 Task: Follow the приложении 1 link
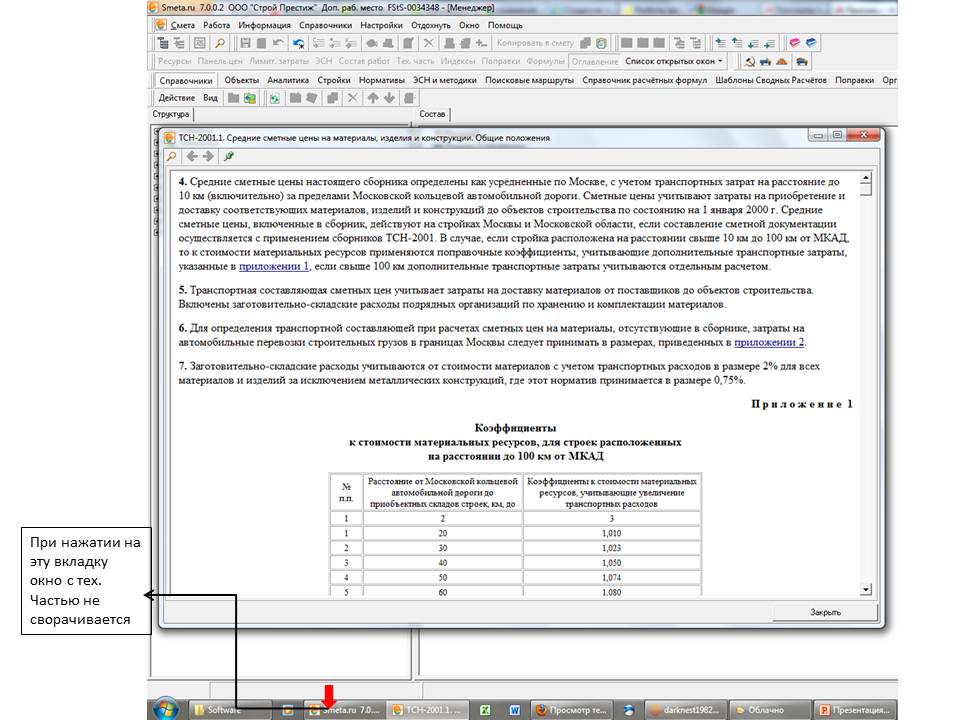[274, 266]
